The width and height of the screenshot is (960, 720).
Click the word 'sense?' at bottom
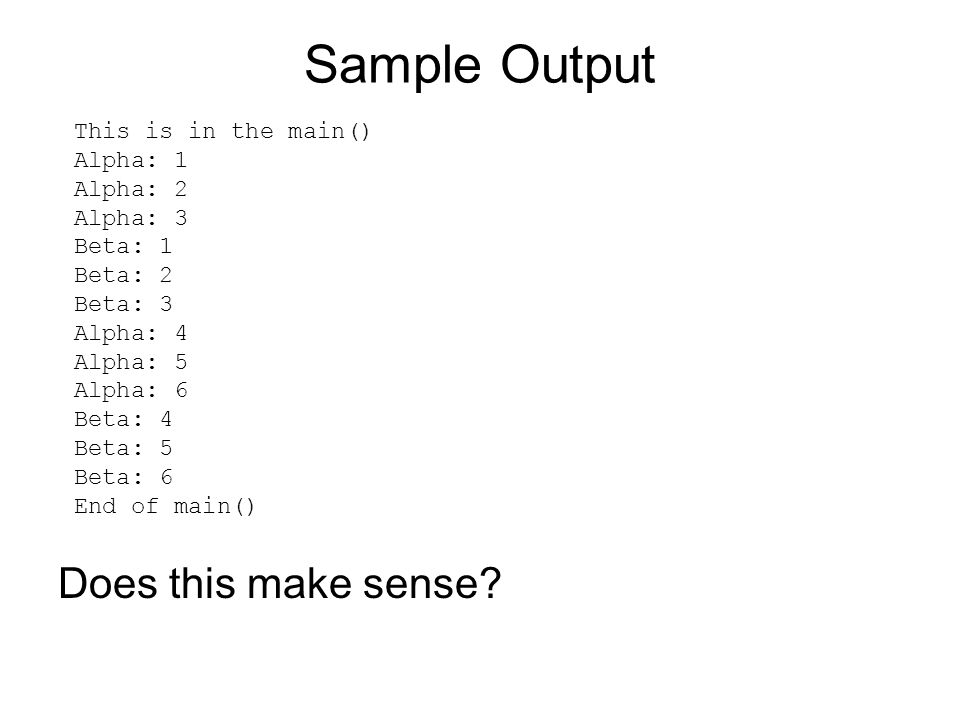(x=432, y=583)
